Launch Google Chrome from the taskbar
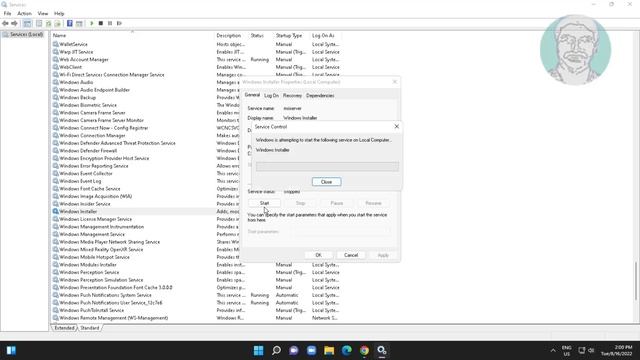Viewport: 640px width, 360px height. (364, 350)
